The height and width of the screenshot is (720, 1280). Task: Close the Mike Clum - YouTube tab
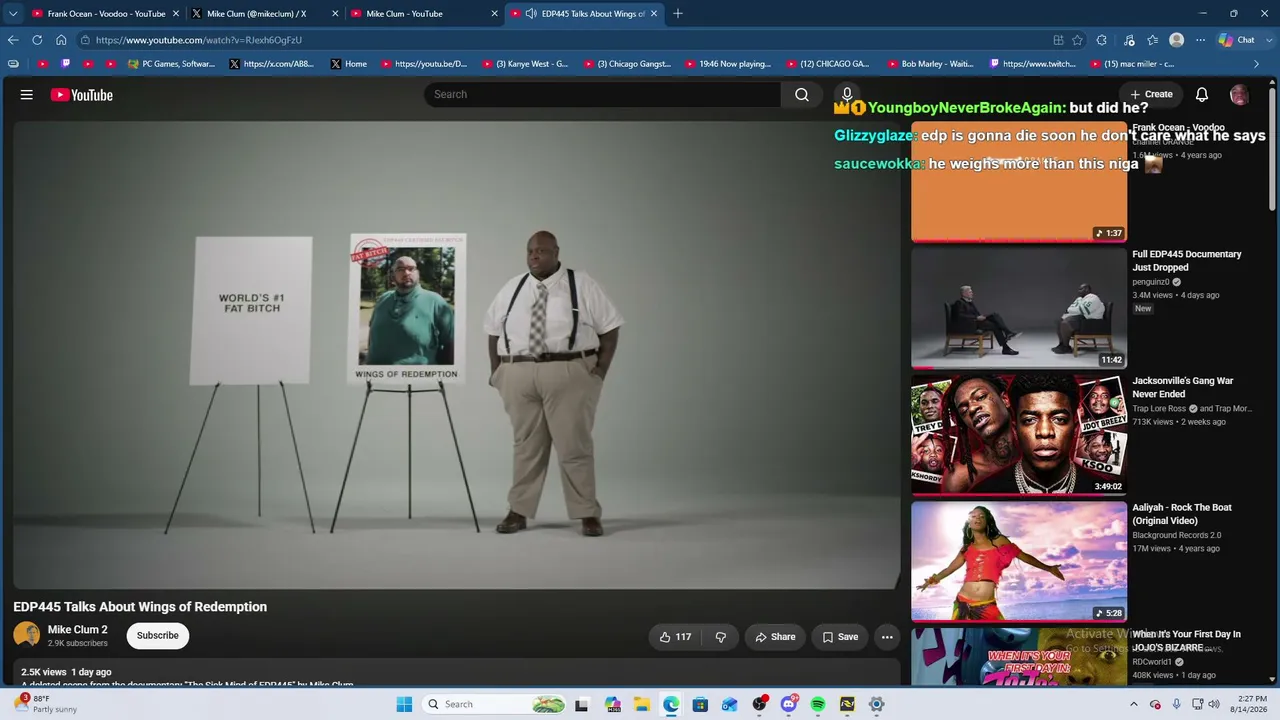point(494,14)
